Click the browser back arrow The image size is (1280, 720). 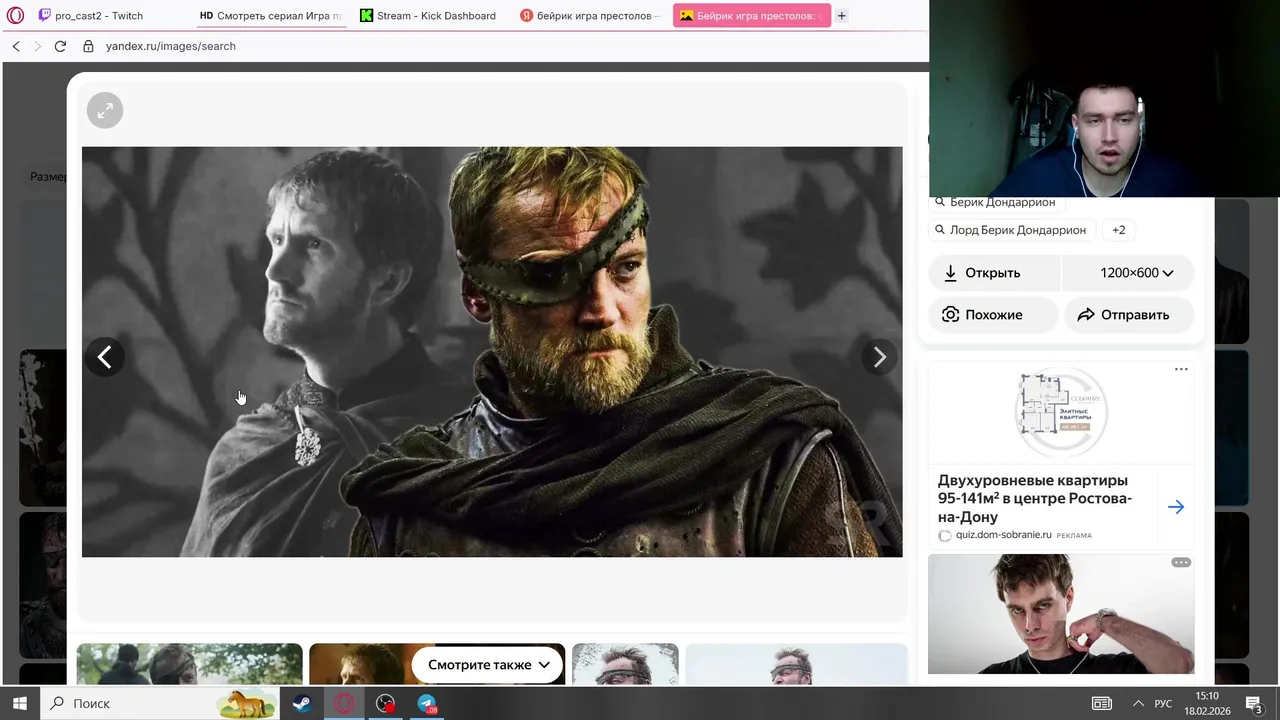(16, 46)
